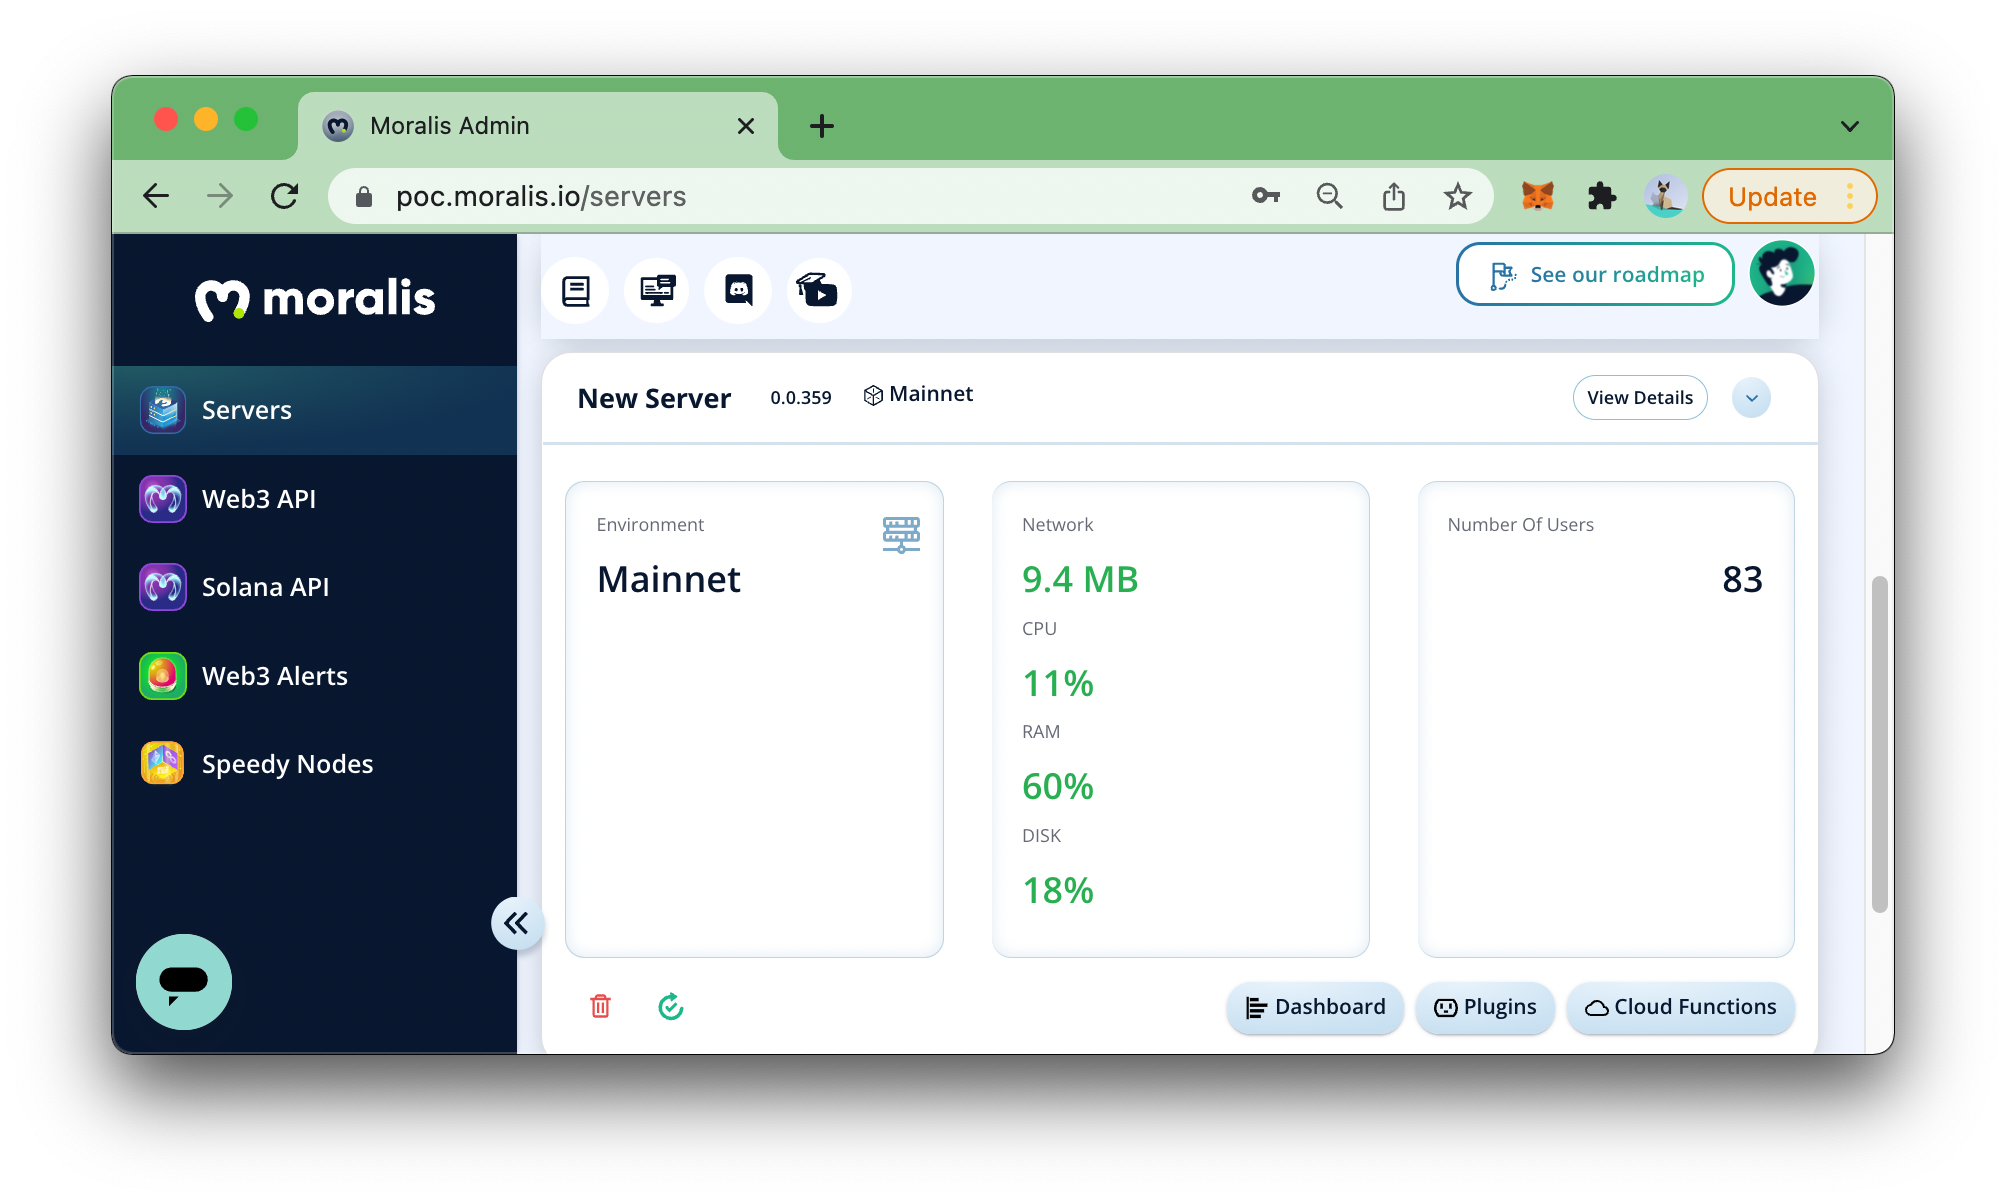
Task: Click the password key icon
Action: coord(1266,196)
